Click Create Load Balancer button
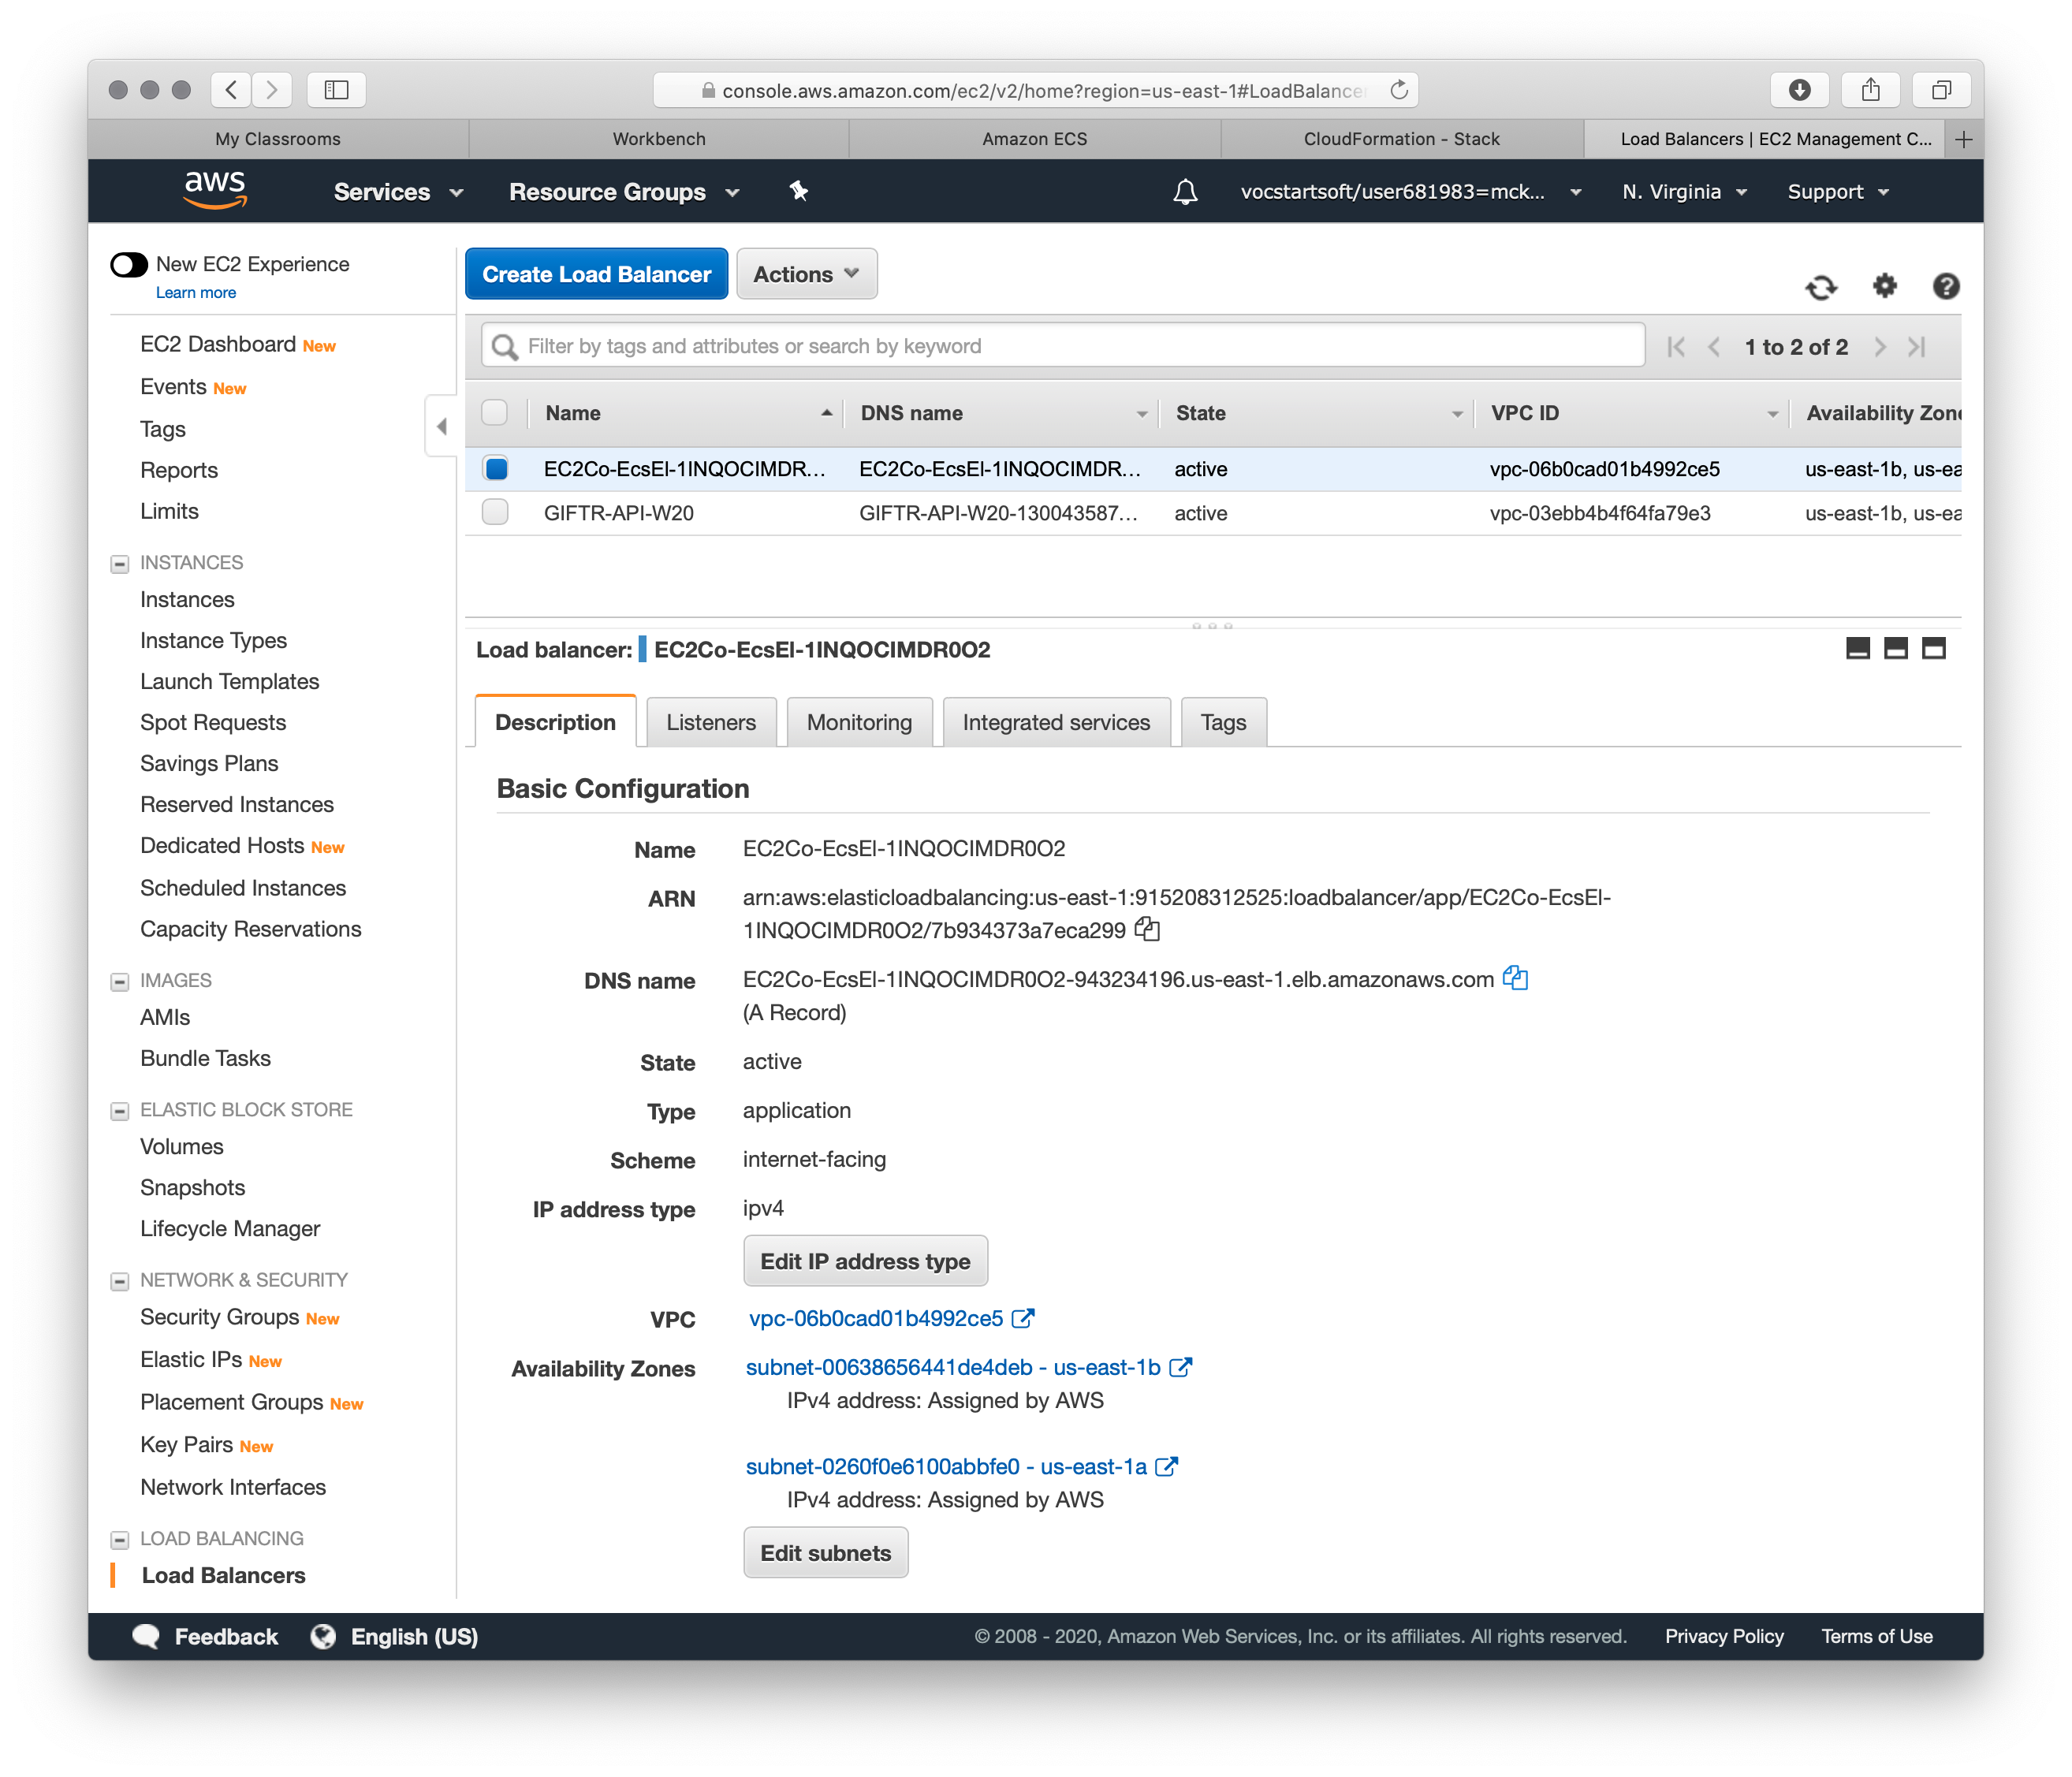Screen dimensions: 2072x1777 click(x=596, y=274)
